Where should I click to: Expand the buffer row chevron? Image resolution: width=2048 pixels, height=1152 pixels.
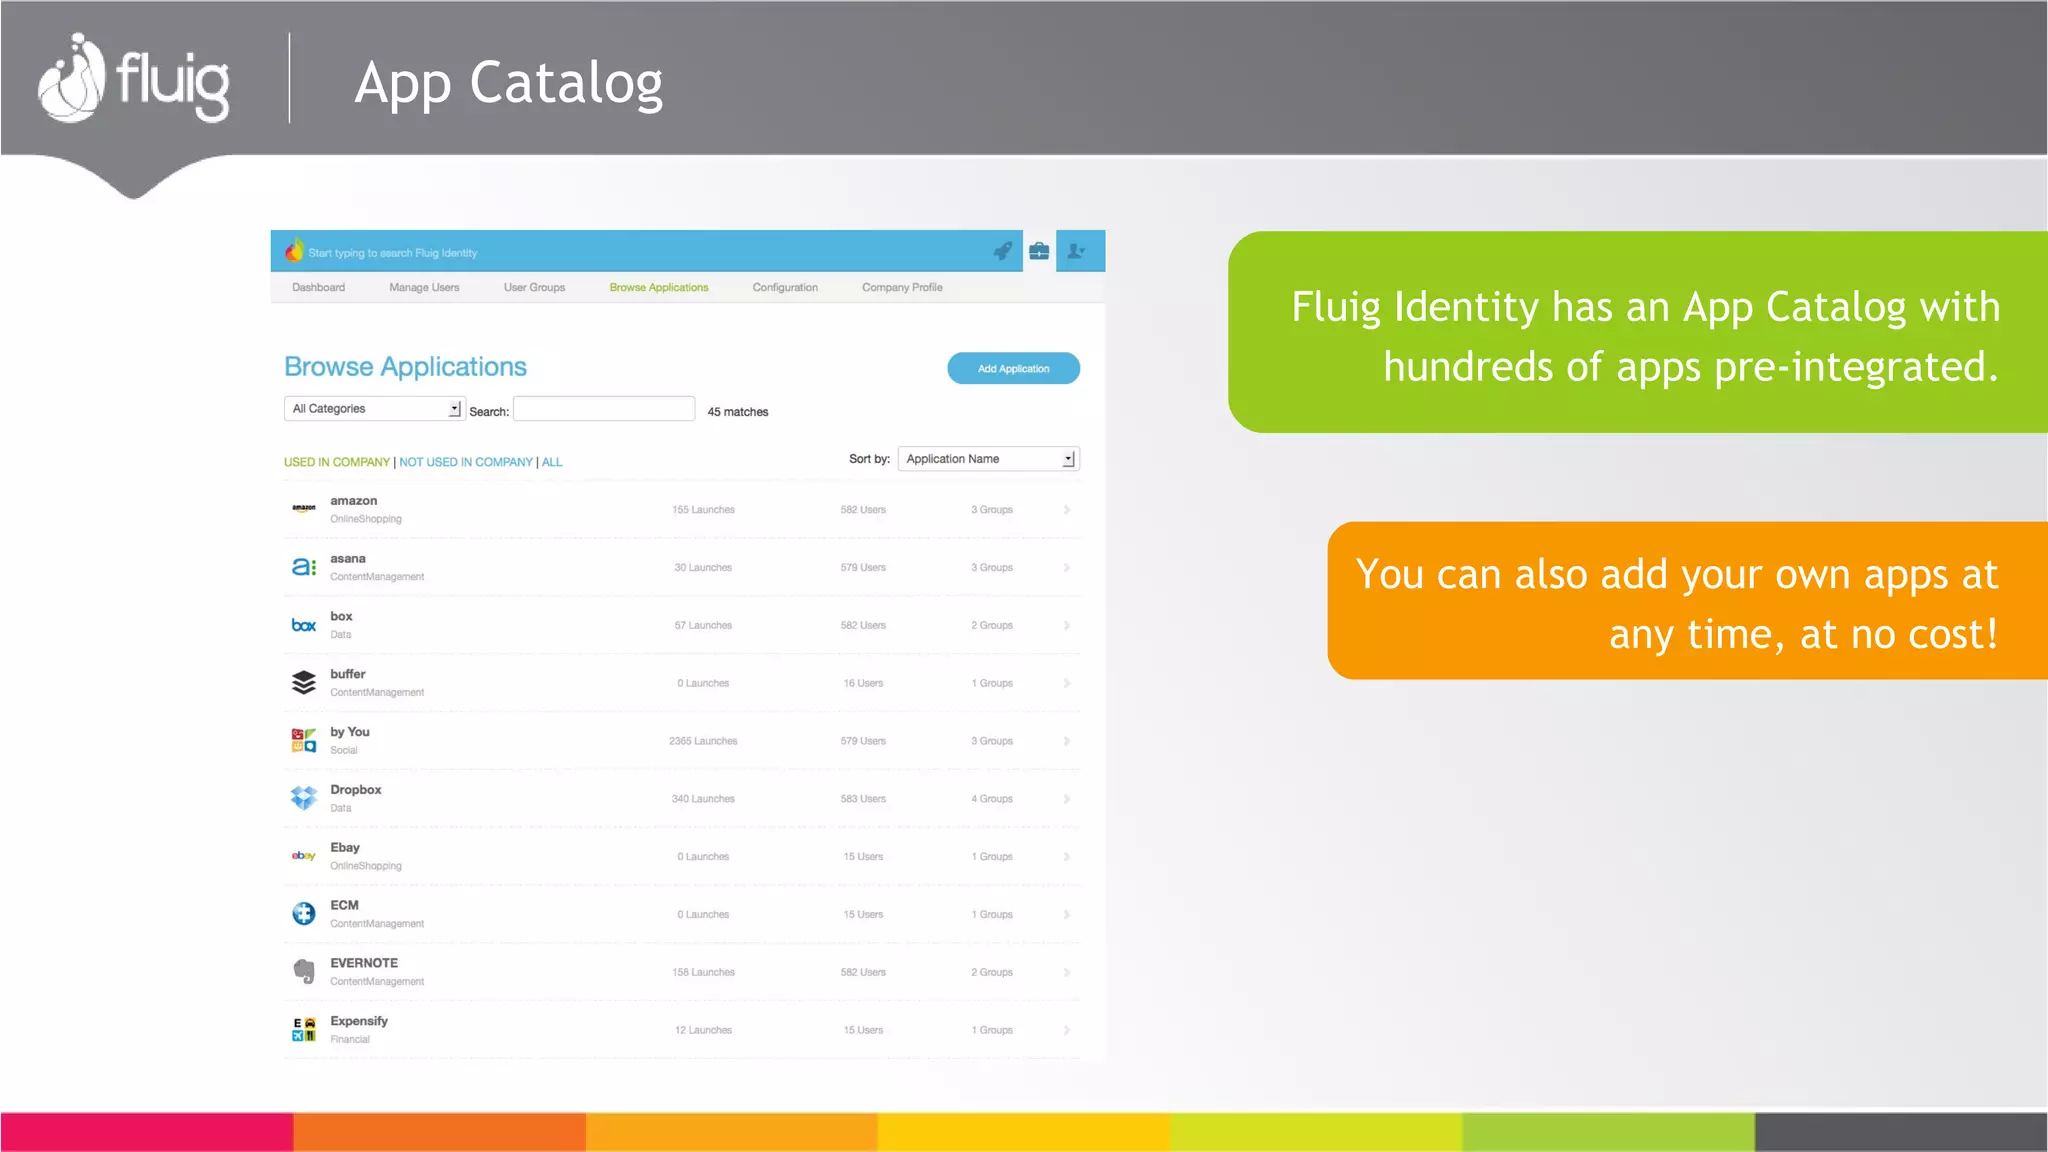[x=1067, y=684]
